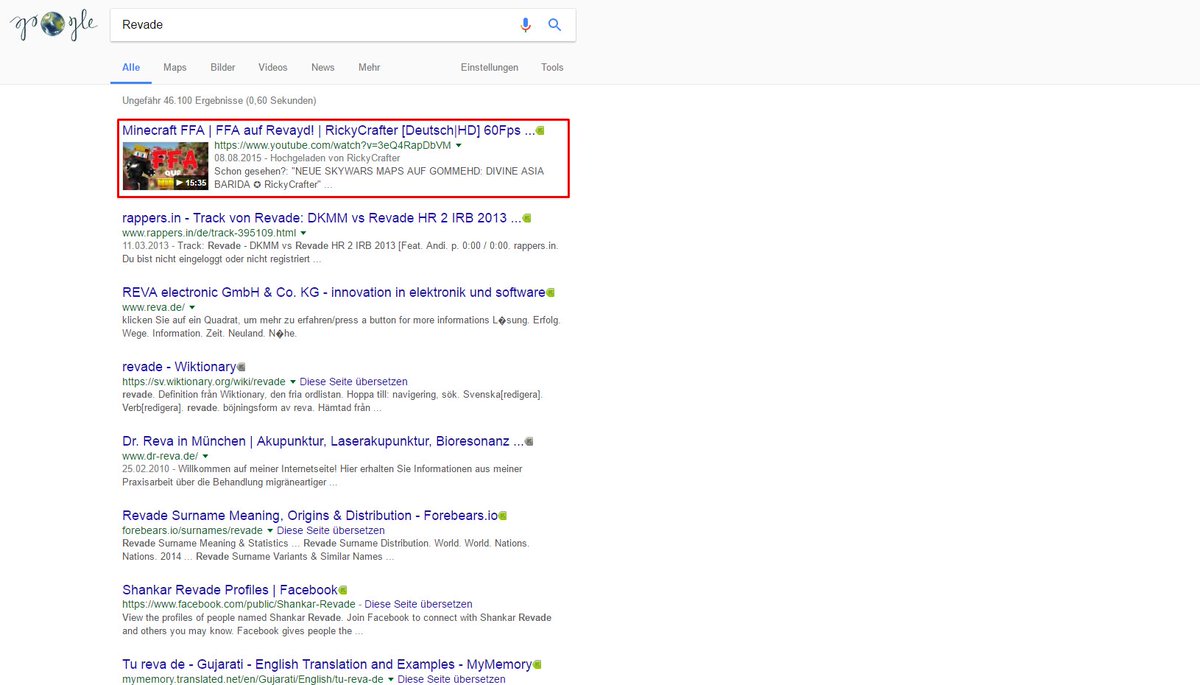Image resolution: width=1200 pixels, height=685 pixels.
Task: Switch to the News tab
Action: click(x=323, y=68)
